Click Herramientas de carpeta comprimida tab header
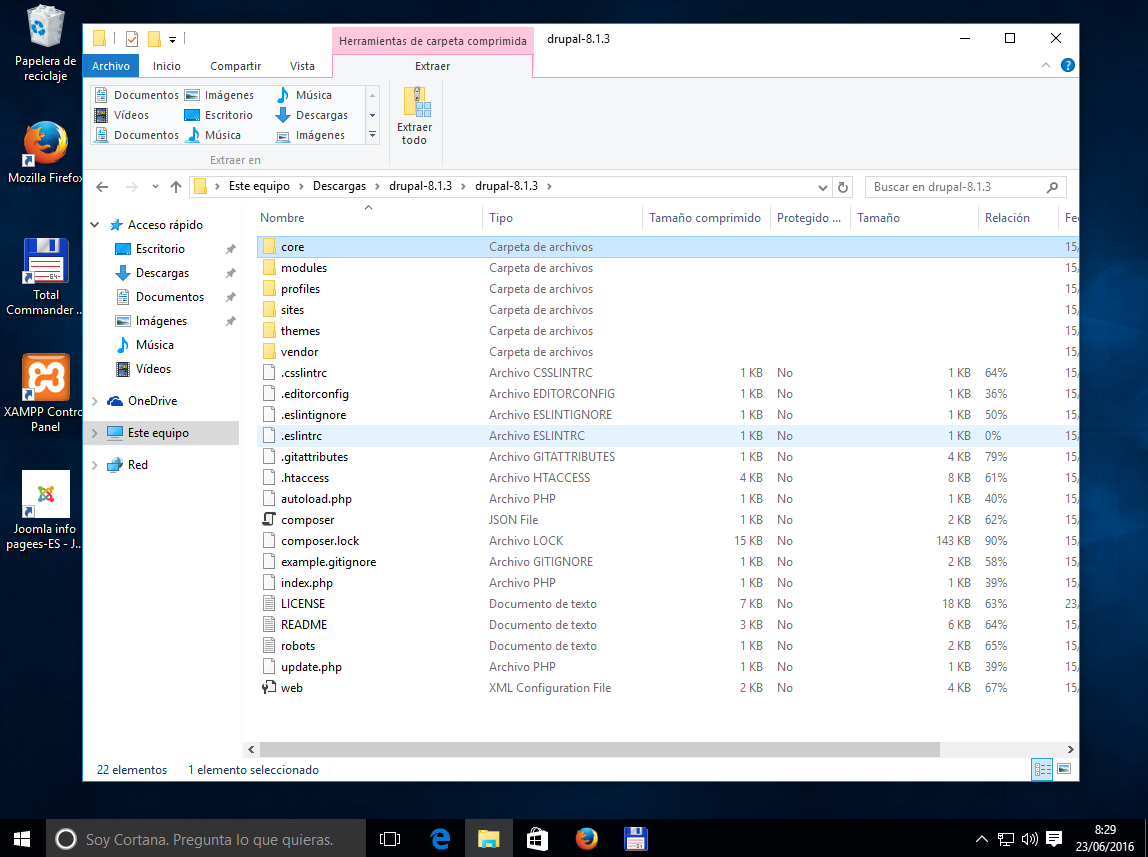The width and height of the screenshot is (1148, 857). (x=432, y=41)
